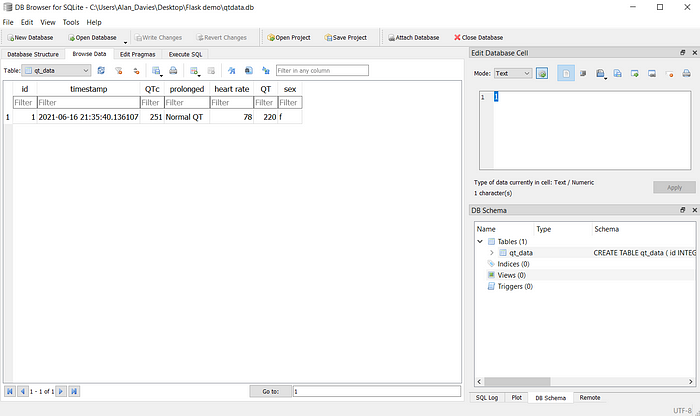Select the cell with heart rate 78
The width and height of the screenshot is (700, 416).
[x=231, y=117]
